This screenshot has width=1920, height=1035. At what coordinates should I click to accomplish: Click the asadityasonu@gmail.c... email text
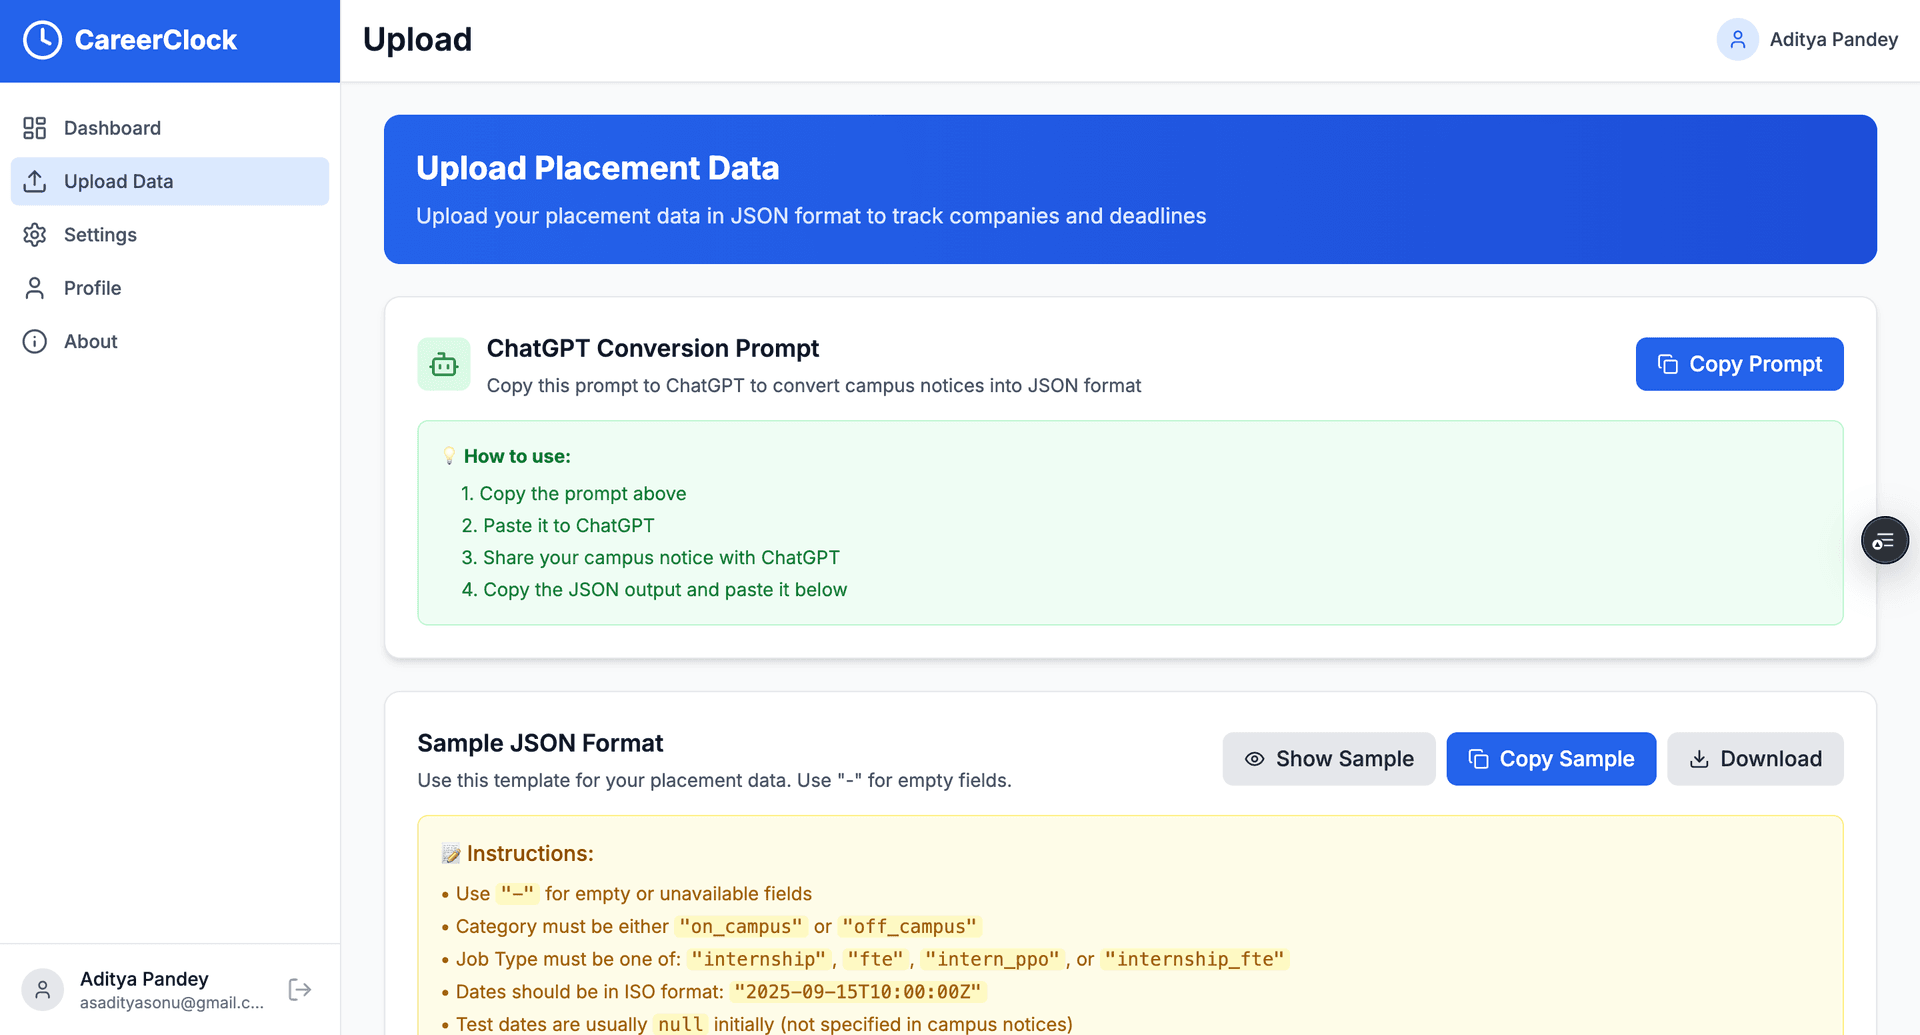click(172, 1003)
